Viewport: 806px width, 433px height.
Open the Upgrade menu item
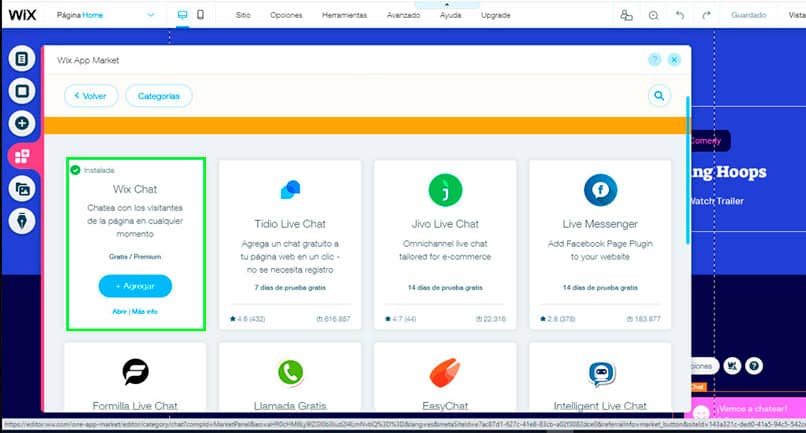click(496, 15)
